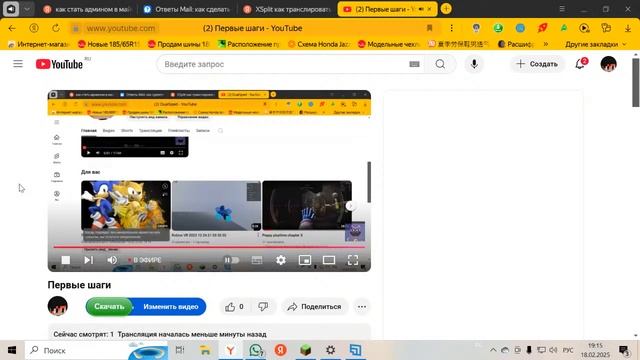Toggle the autoplay switch
The width and height of the screenshot is (640, 360).
point(231,260)
